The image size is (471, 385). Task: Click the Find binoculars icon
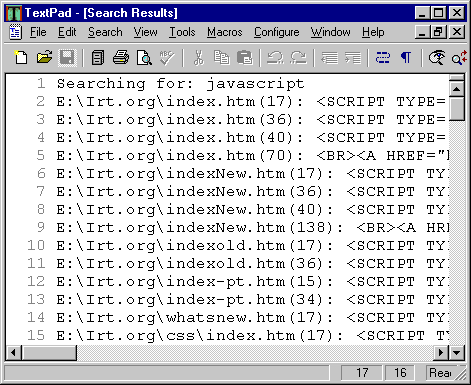437,58
